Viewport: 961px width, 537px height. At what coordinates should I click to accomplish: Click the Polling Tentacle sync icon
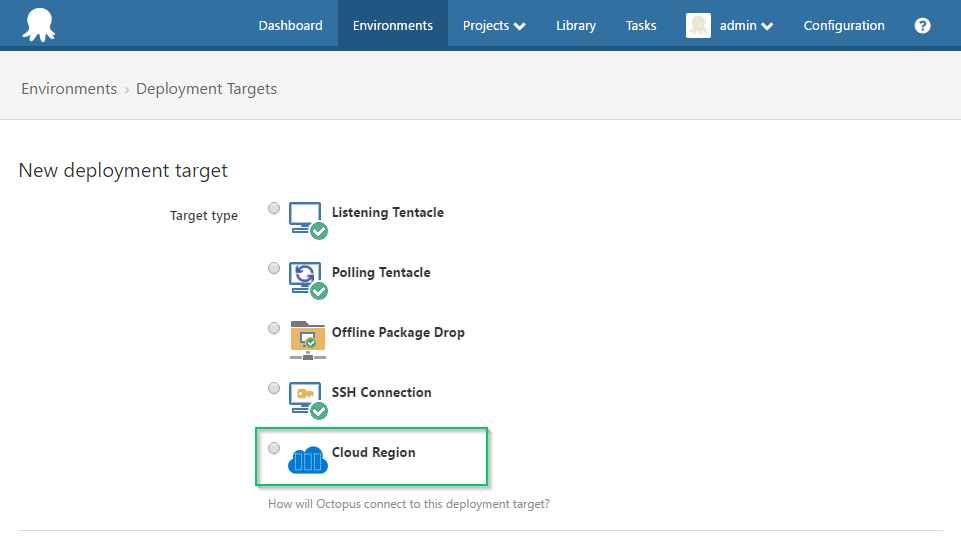[307, 278]
